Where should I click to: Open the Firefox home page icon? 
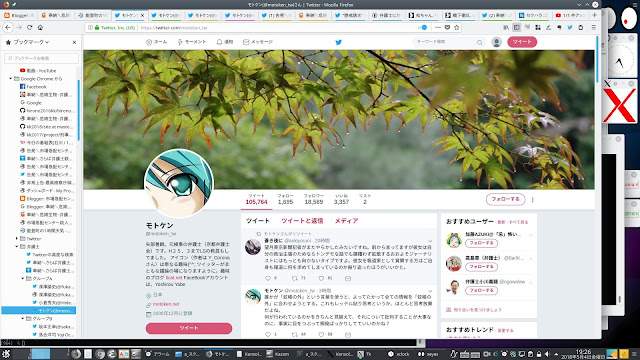(x=40, y=27)
